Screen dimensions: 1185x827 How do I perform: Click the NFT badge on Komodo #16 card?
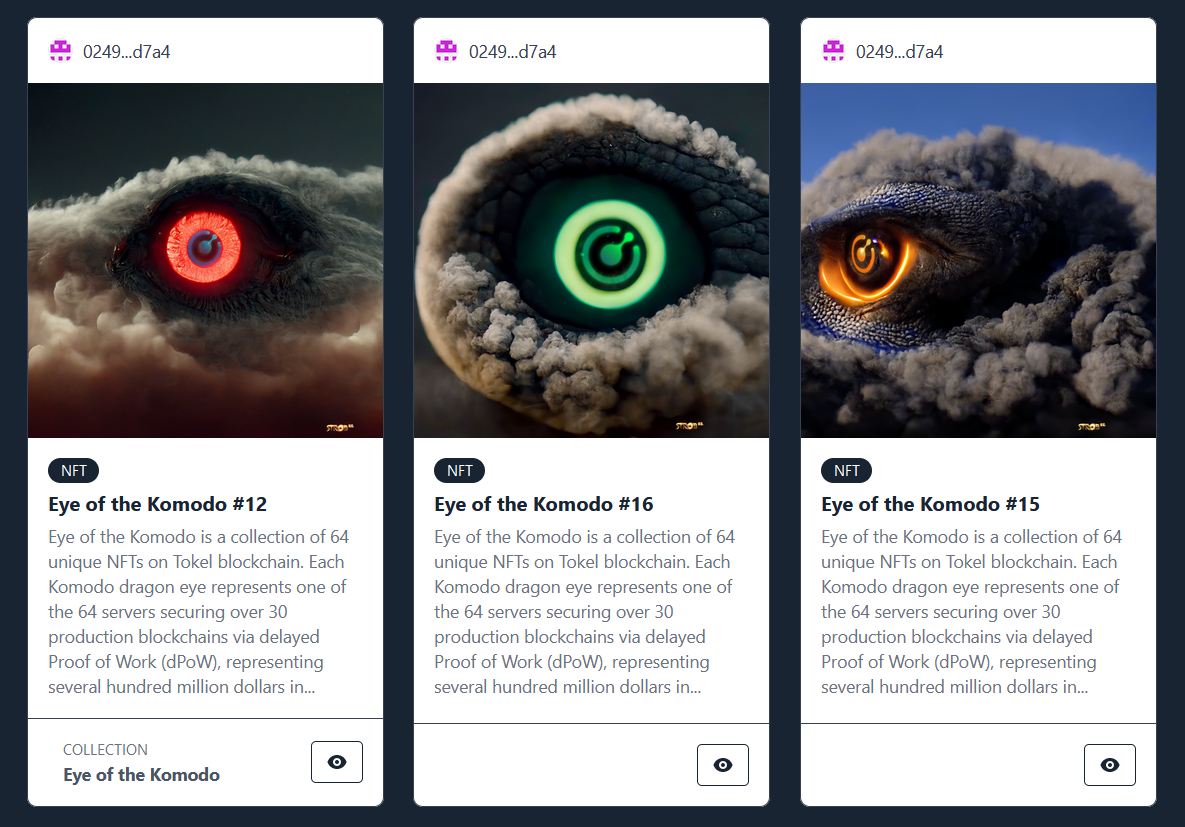(459, 470)
